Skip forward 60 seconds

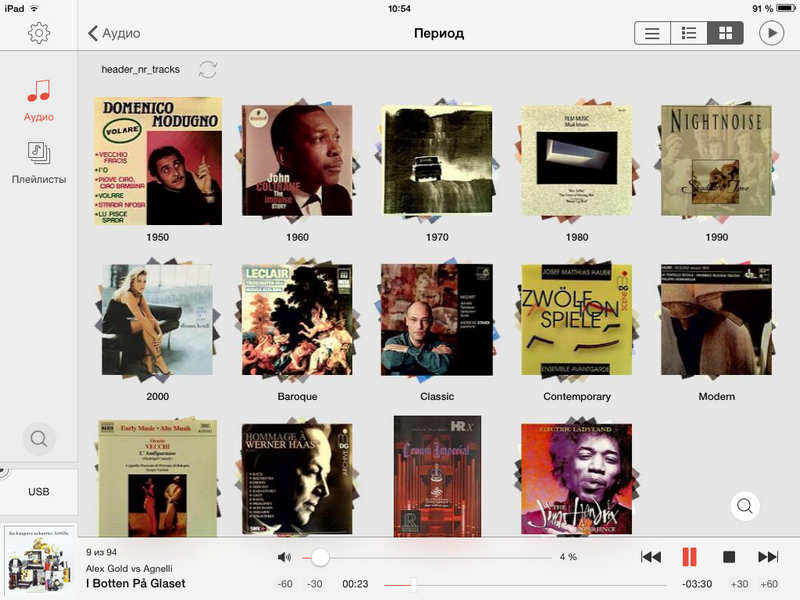point(769,584)
